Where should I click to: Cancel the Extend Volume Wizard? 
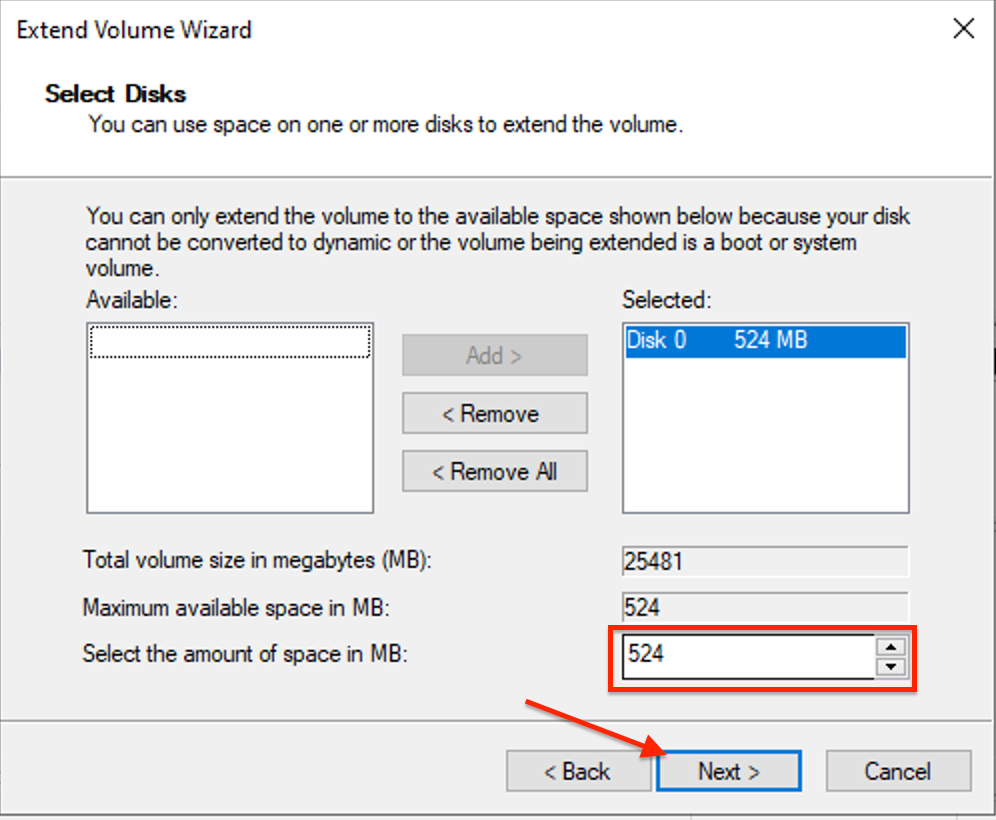click(898, 771)
